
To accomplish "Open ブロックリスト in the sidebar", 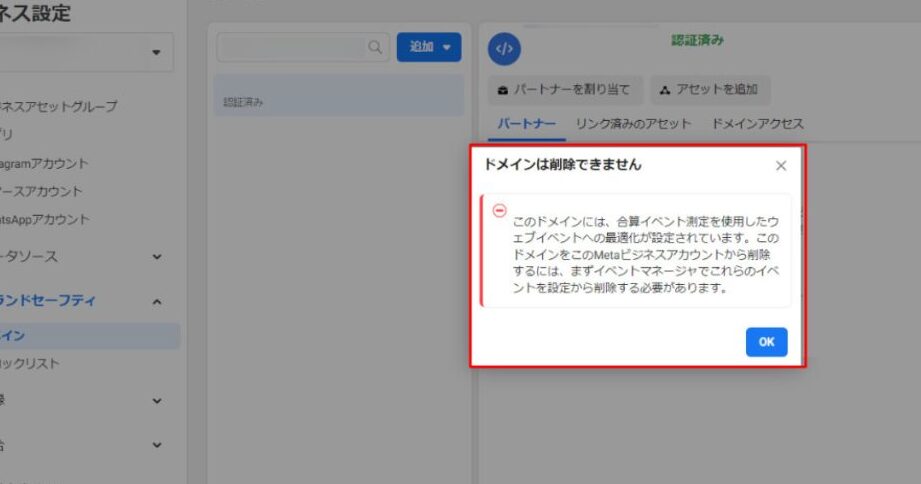I will pyautogui.click(x=30, y=364).
